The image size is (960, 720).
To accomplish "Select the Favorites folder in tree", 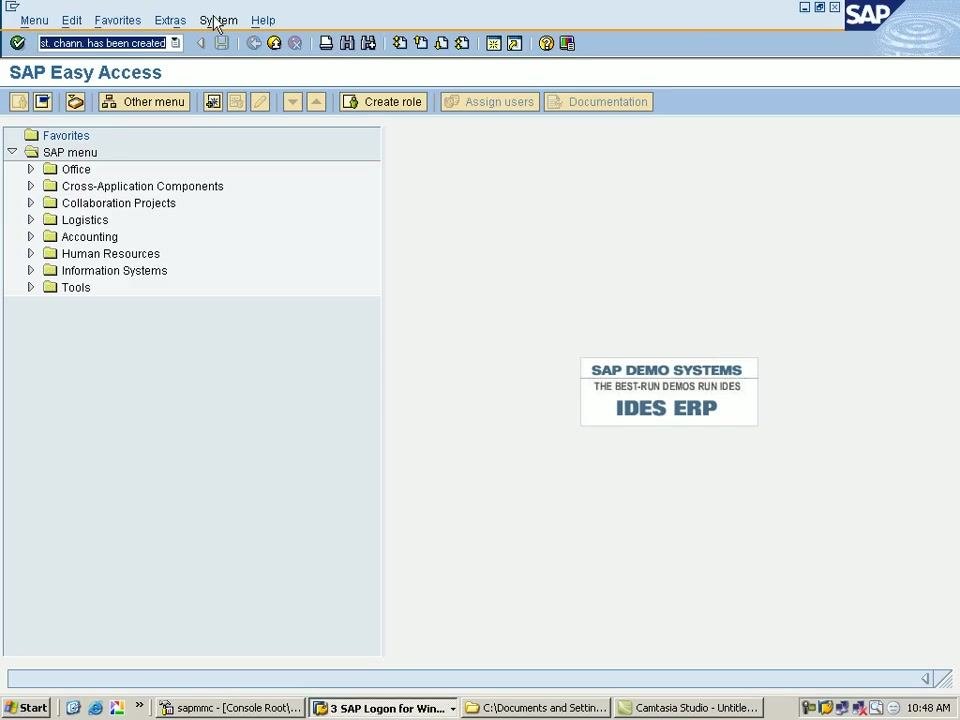I will click(x=66, y=135).
